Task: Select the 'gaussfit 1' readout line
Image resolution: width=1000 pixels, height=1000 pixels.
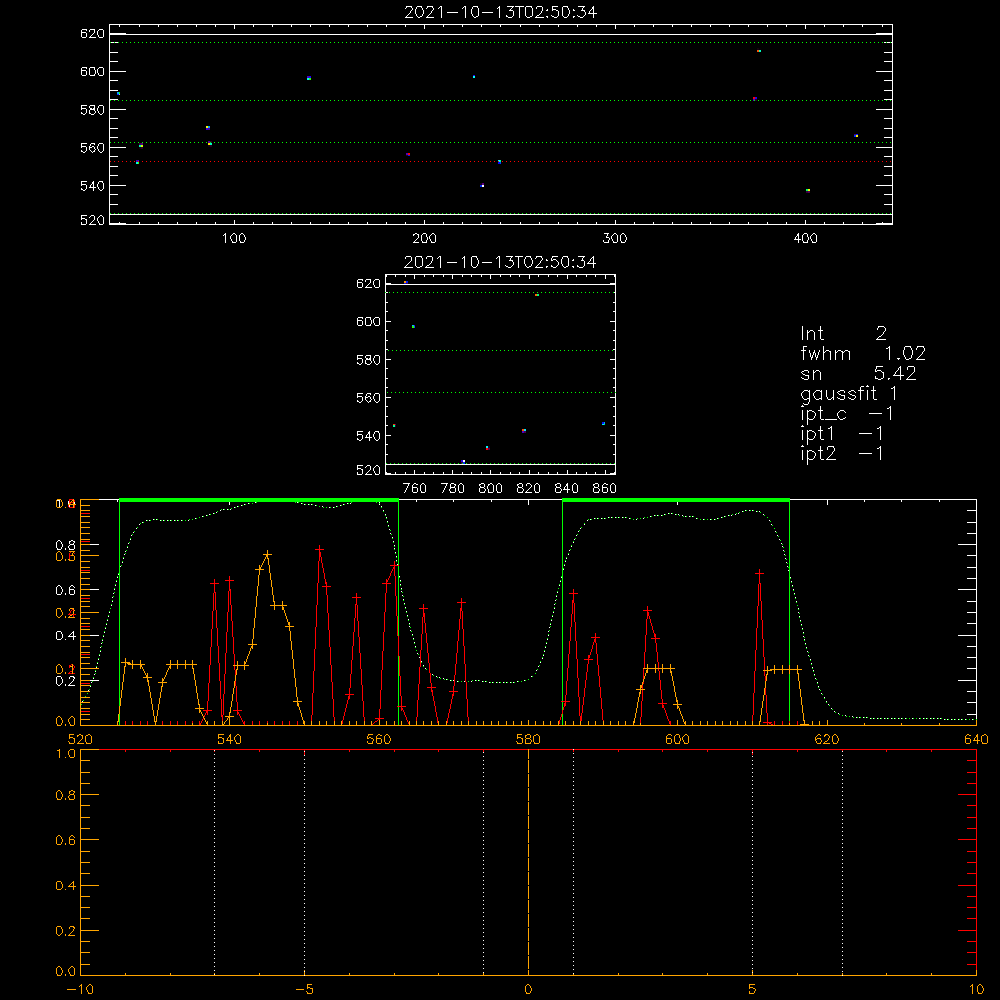Action: click(x=849, y=393)
